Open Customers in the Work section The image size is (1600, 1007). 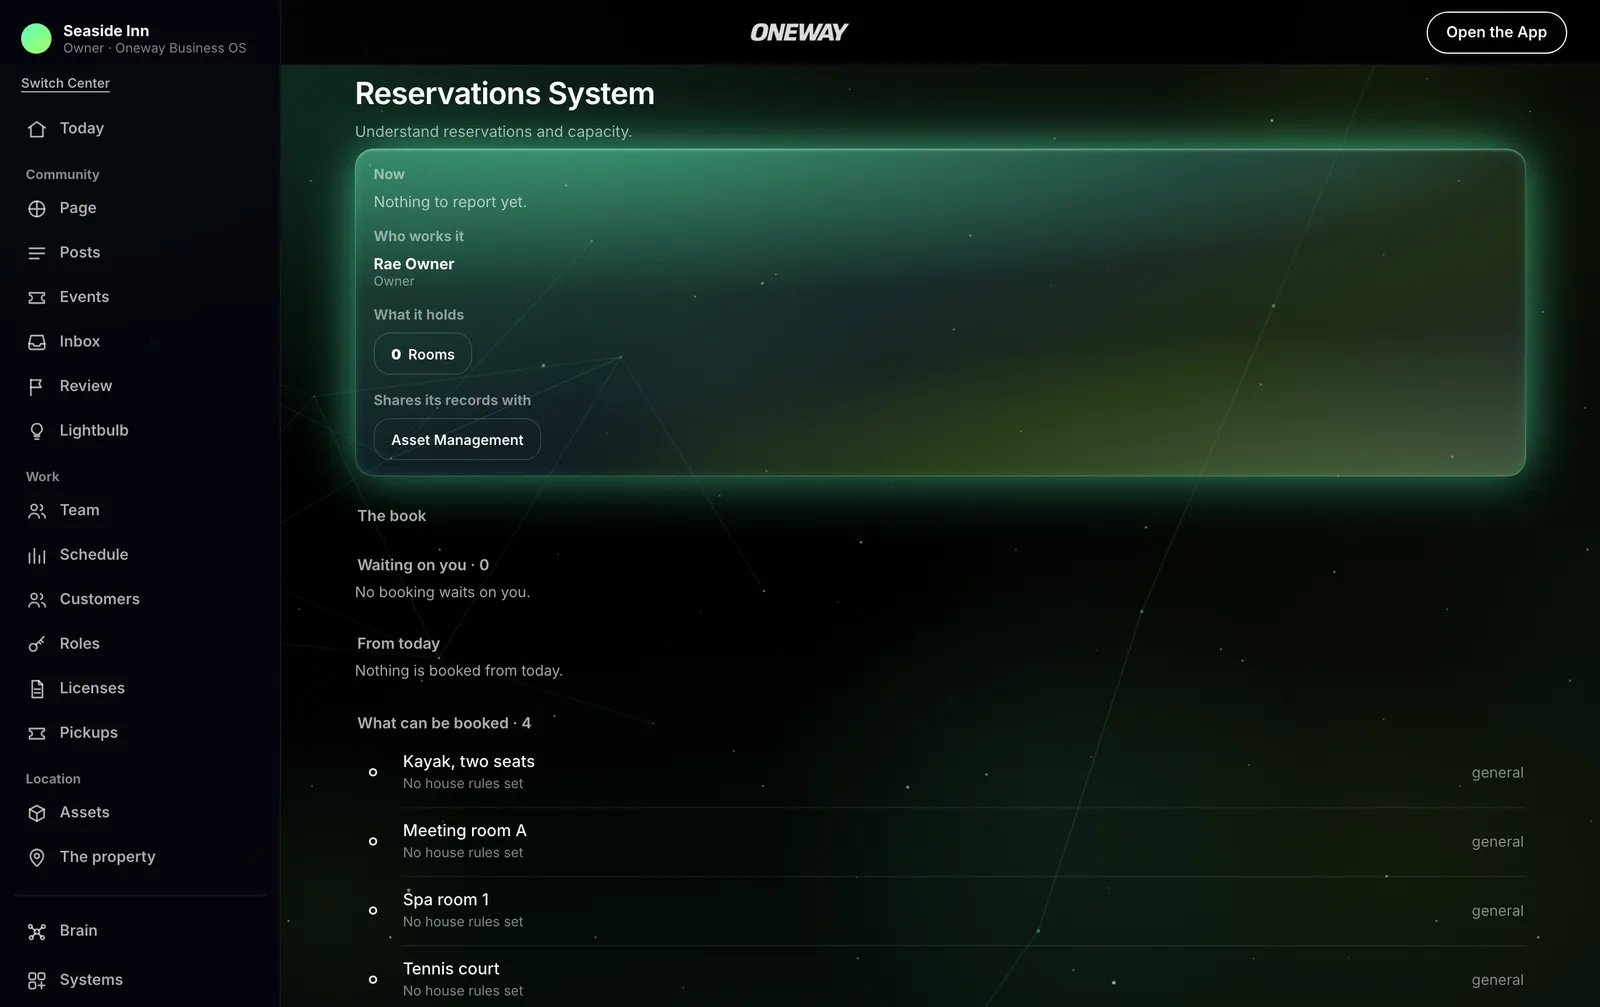140,599
